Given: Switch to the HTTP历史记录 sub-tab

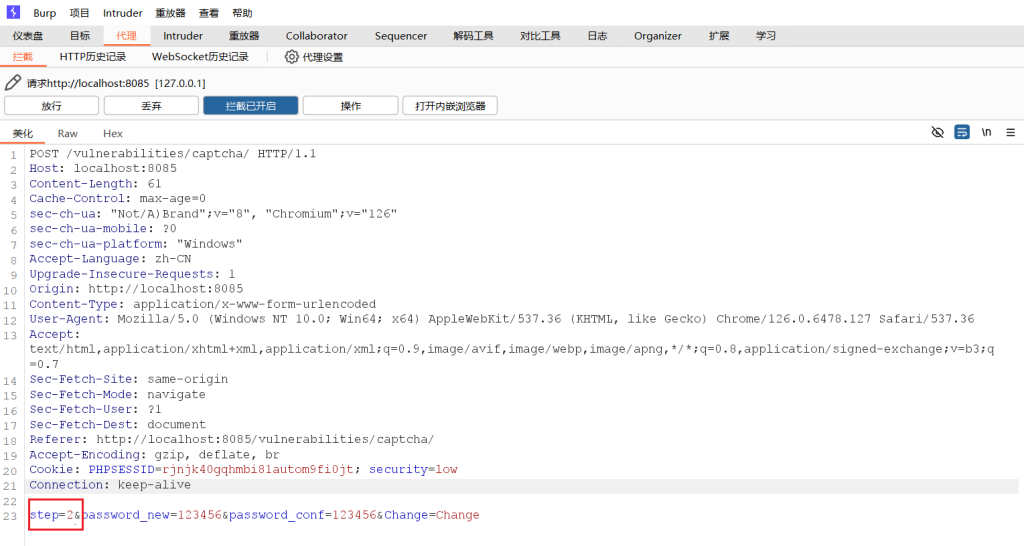Looking at the screenshot, I should pyautogui.click(x=93, y=57).
